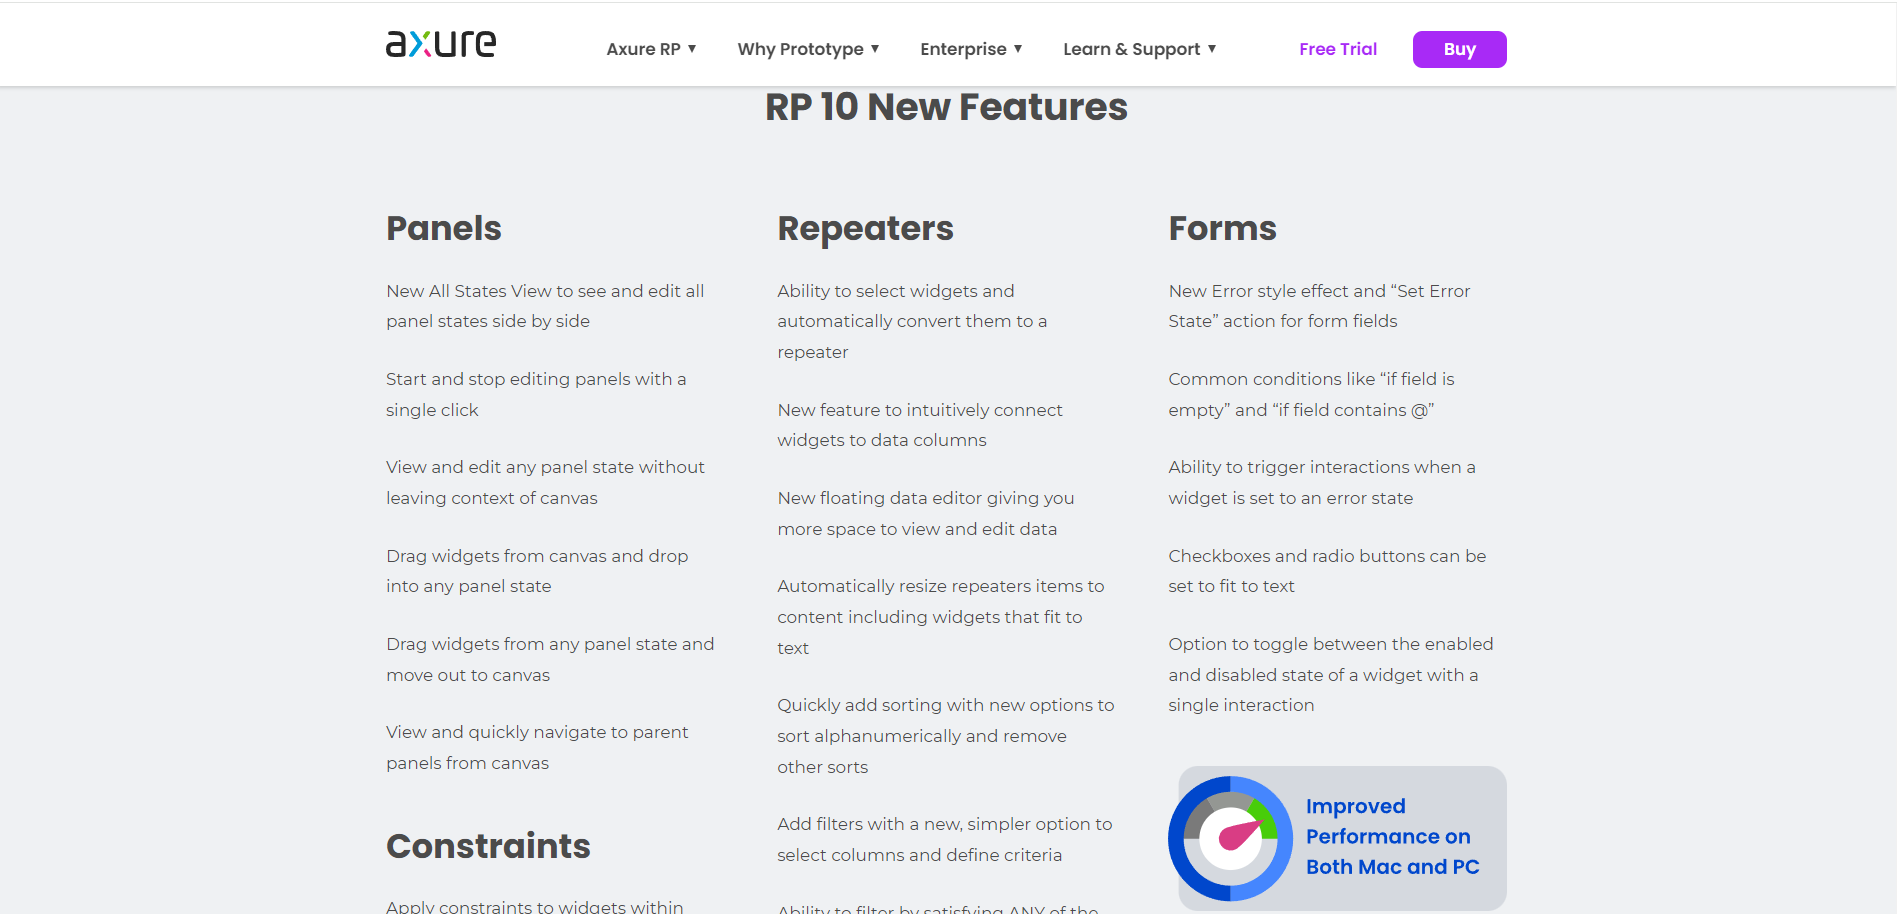1897x914 pixels.
Task: Select "Ability to select widgets and automatically convert" text
Action: tap(912, 321)
